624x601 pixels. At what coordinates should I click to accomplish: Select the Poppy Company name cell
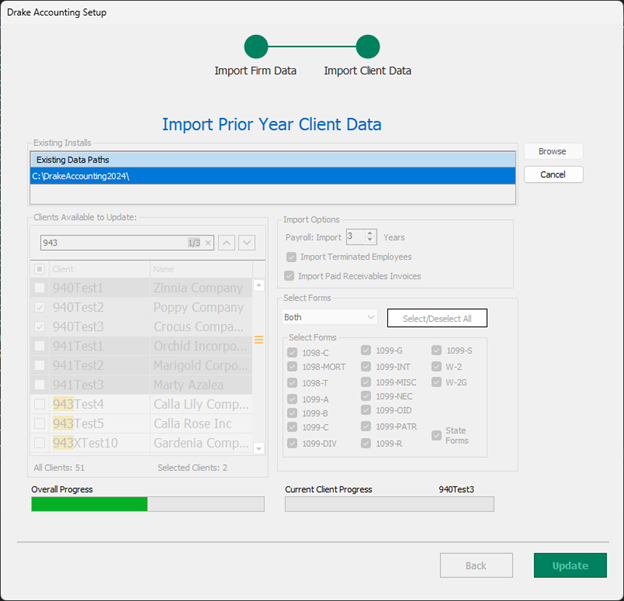point(201,307)
